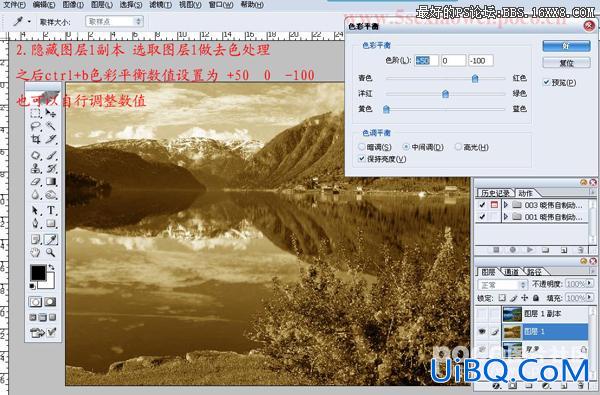Open the 滤镜(T) filter menu

[160, 5]
